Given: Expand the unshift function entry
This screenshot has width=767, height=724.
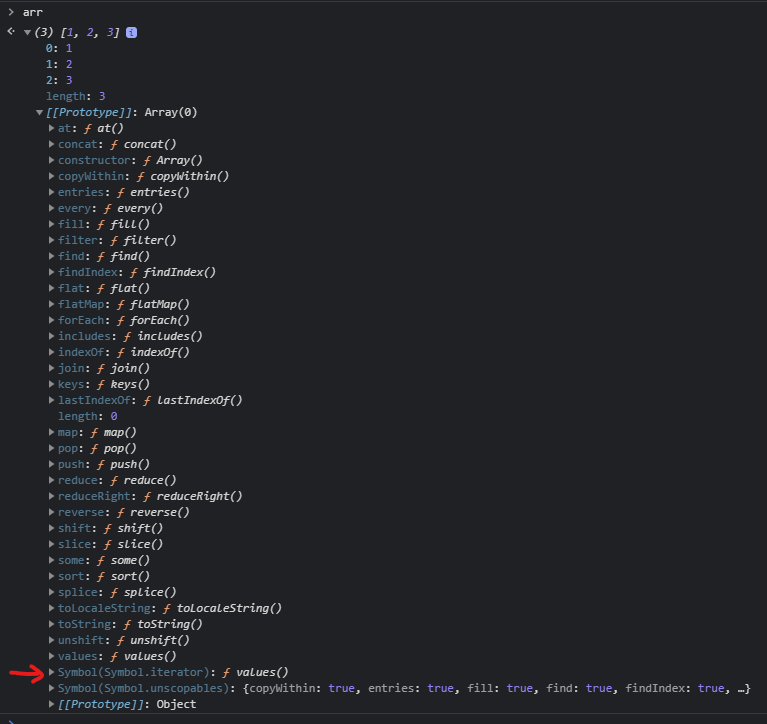Looking at the screenshot, I should point(51,640).
